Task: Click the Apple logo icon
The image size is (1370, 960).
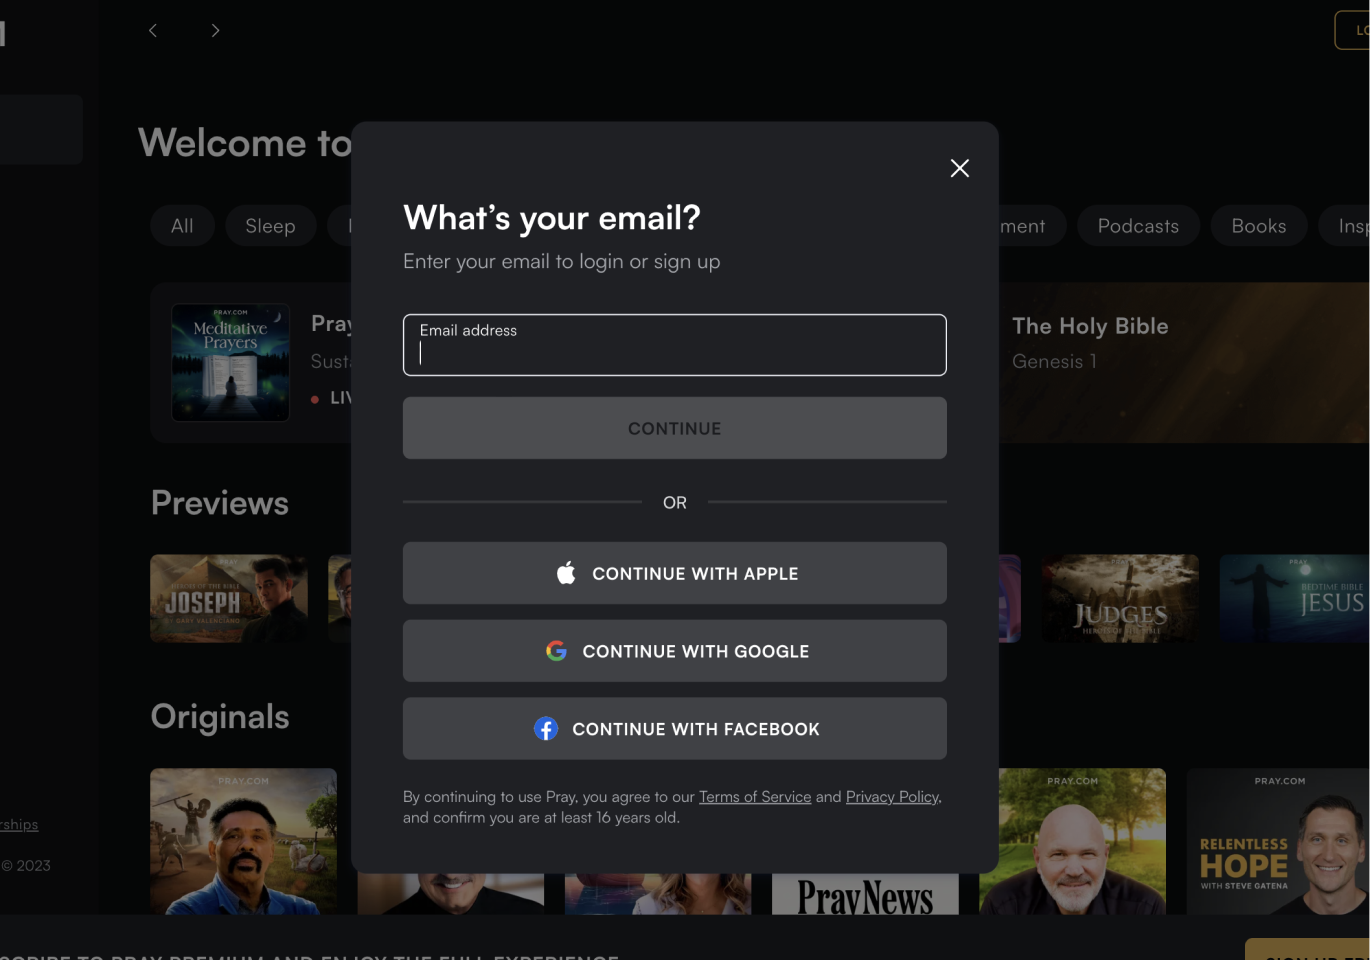Action: click(566, 573)
